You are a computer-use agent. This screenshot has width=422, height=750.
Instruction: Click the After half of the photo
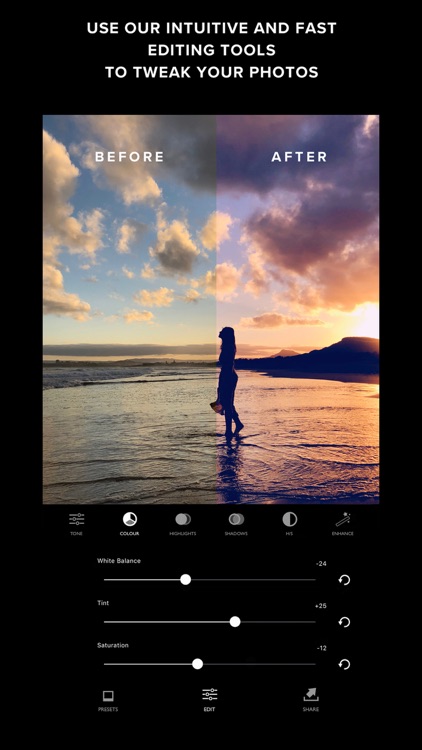coord(298,309)
